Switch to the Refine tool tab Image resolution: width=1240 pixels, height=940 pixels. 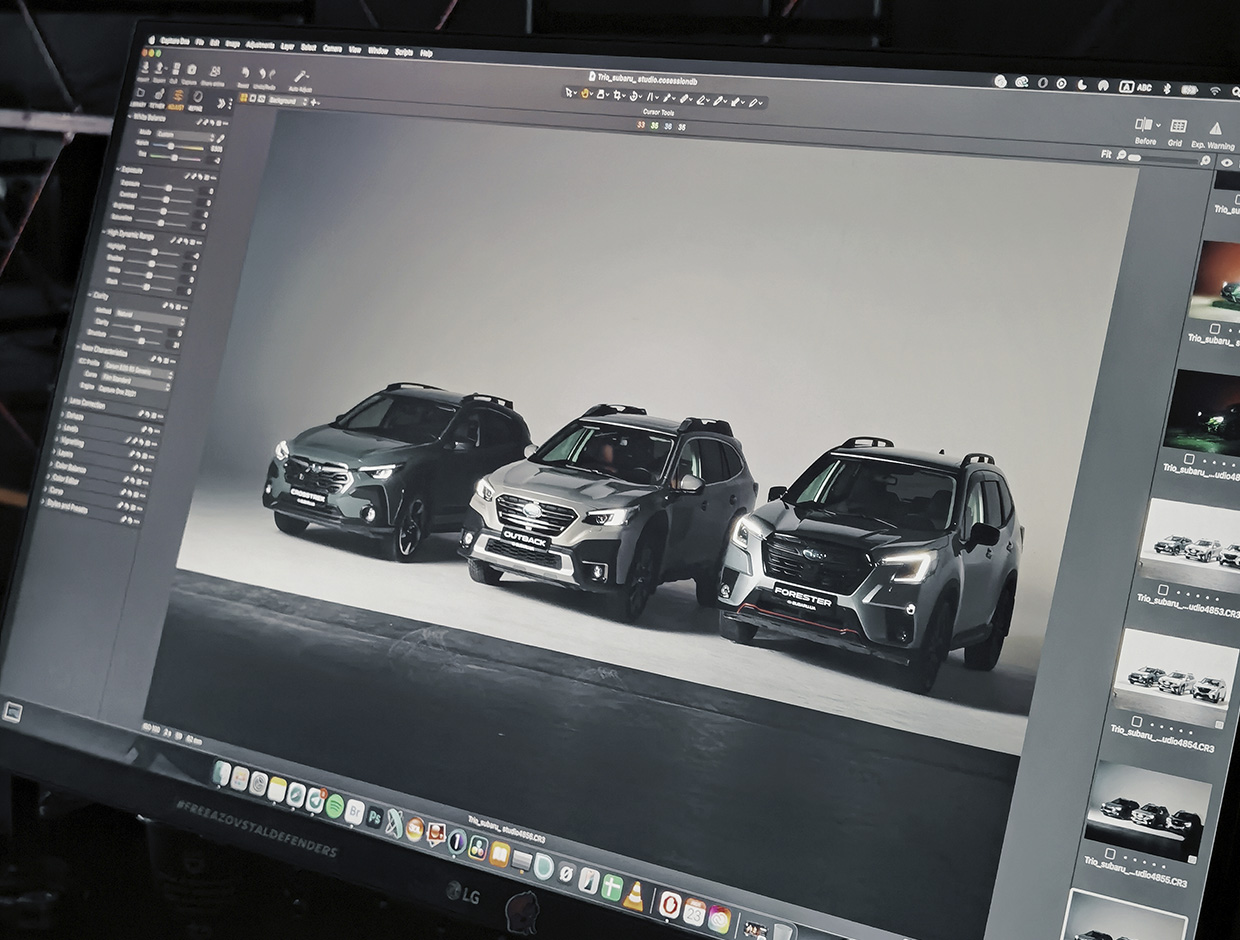(x=197, y=101)
